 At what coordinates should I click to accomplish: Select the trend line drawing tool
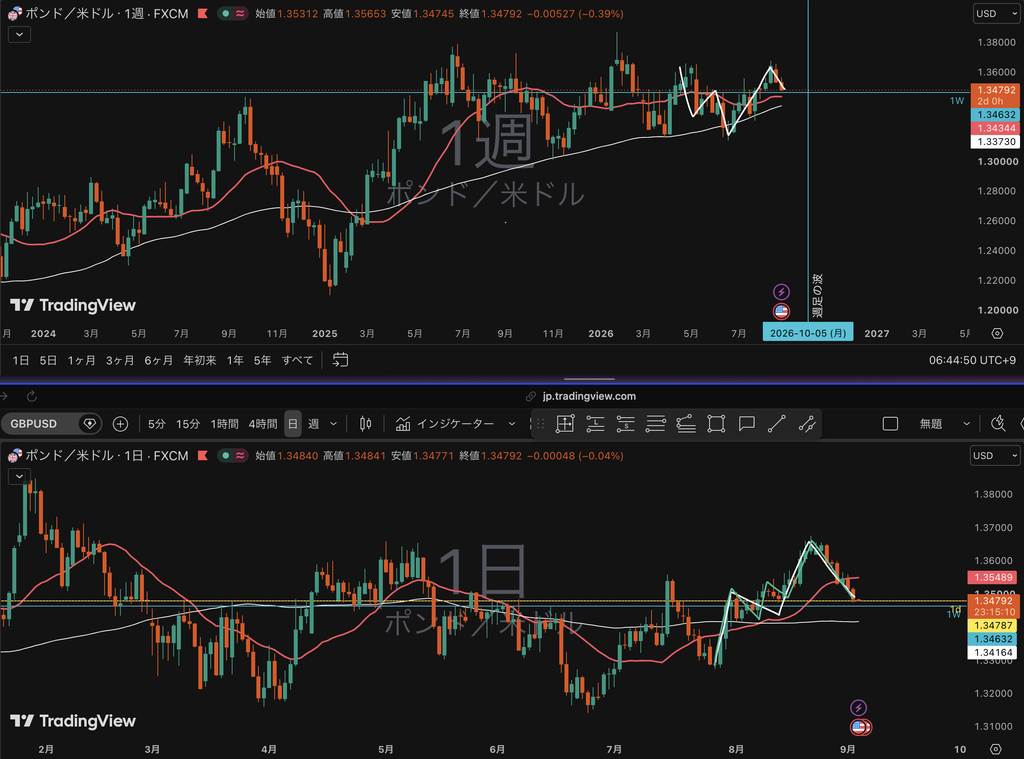click(776, 424)
